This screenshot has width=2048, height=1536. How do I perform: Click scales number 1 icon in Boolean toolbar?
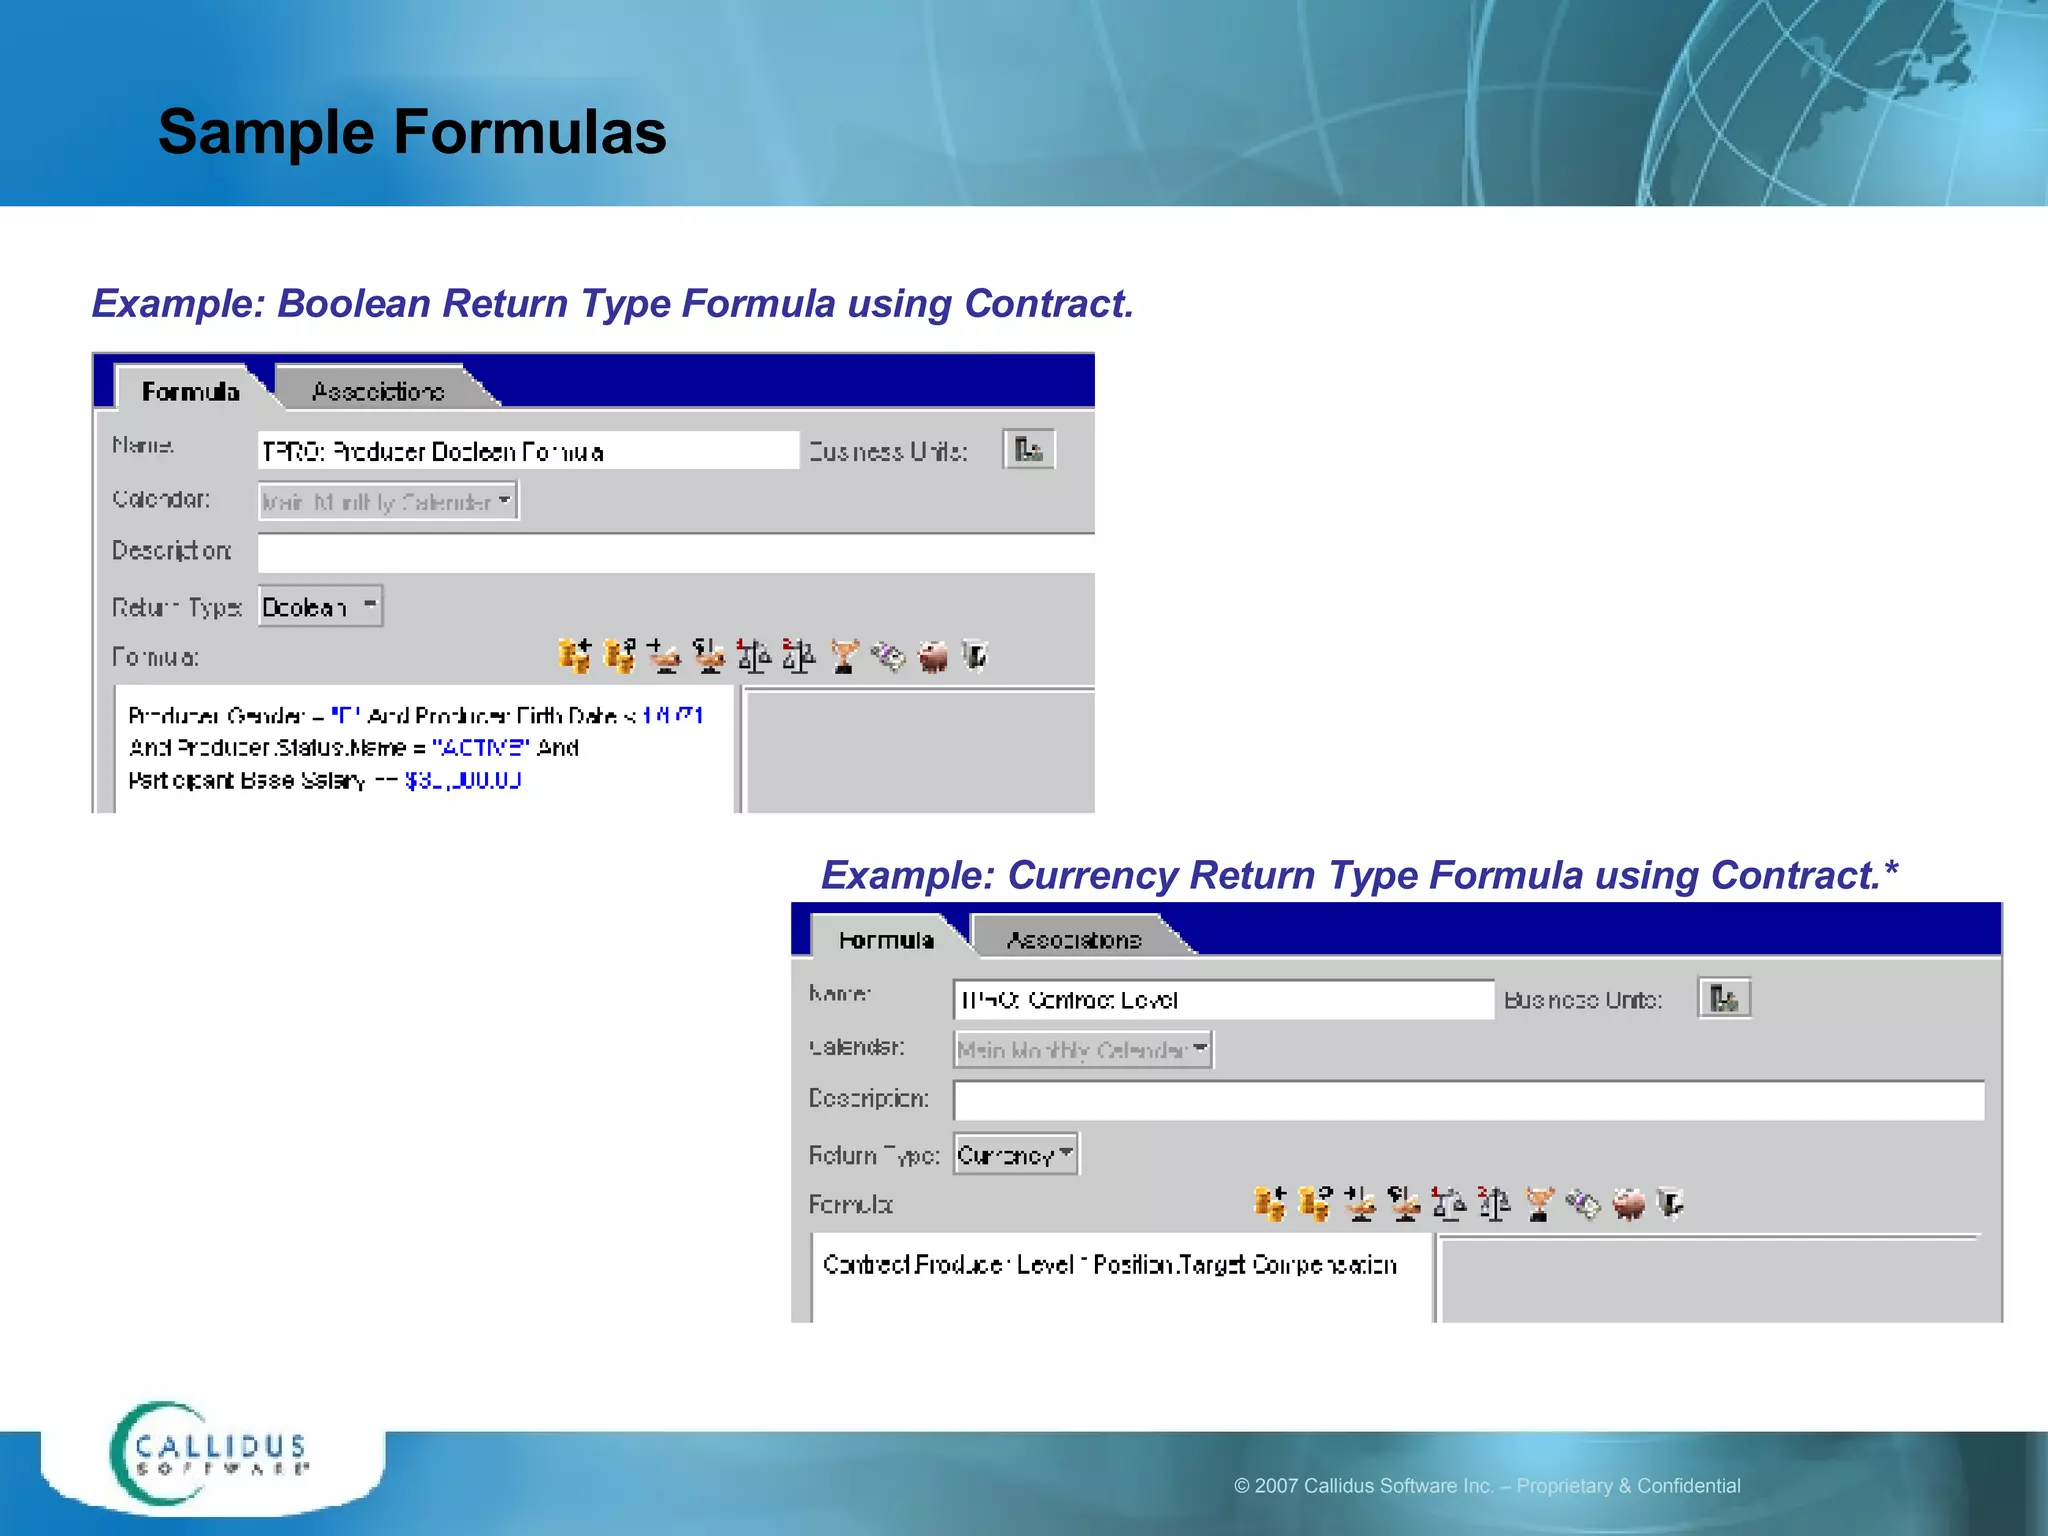click(x=754, y=656)
